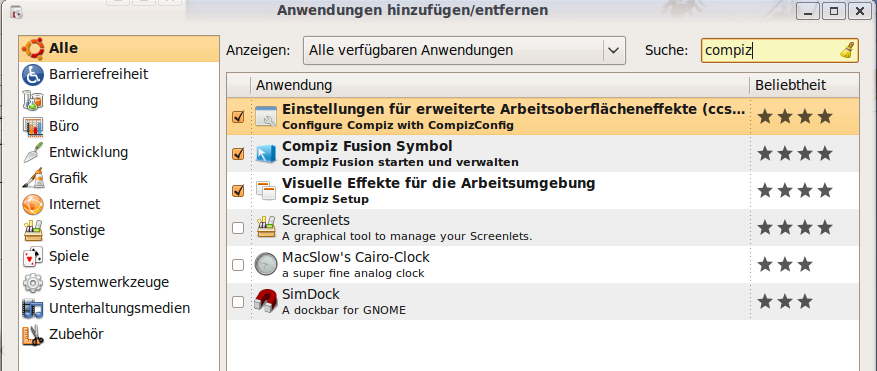Uncheck Visuelle Effekte für die Arbeitsumgebung
The height and width of the screenshot is (371, 877).
point(238,191)
